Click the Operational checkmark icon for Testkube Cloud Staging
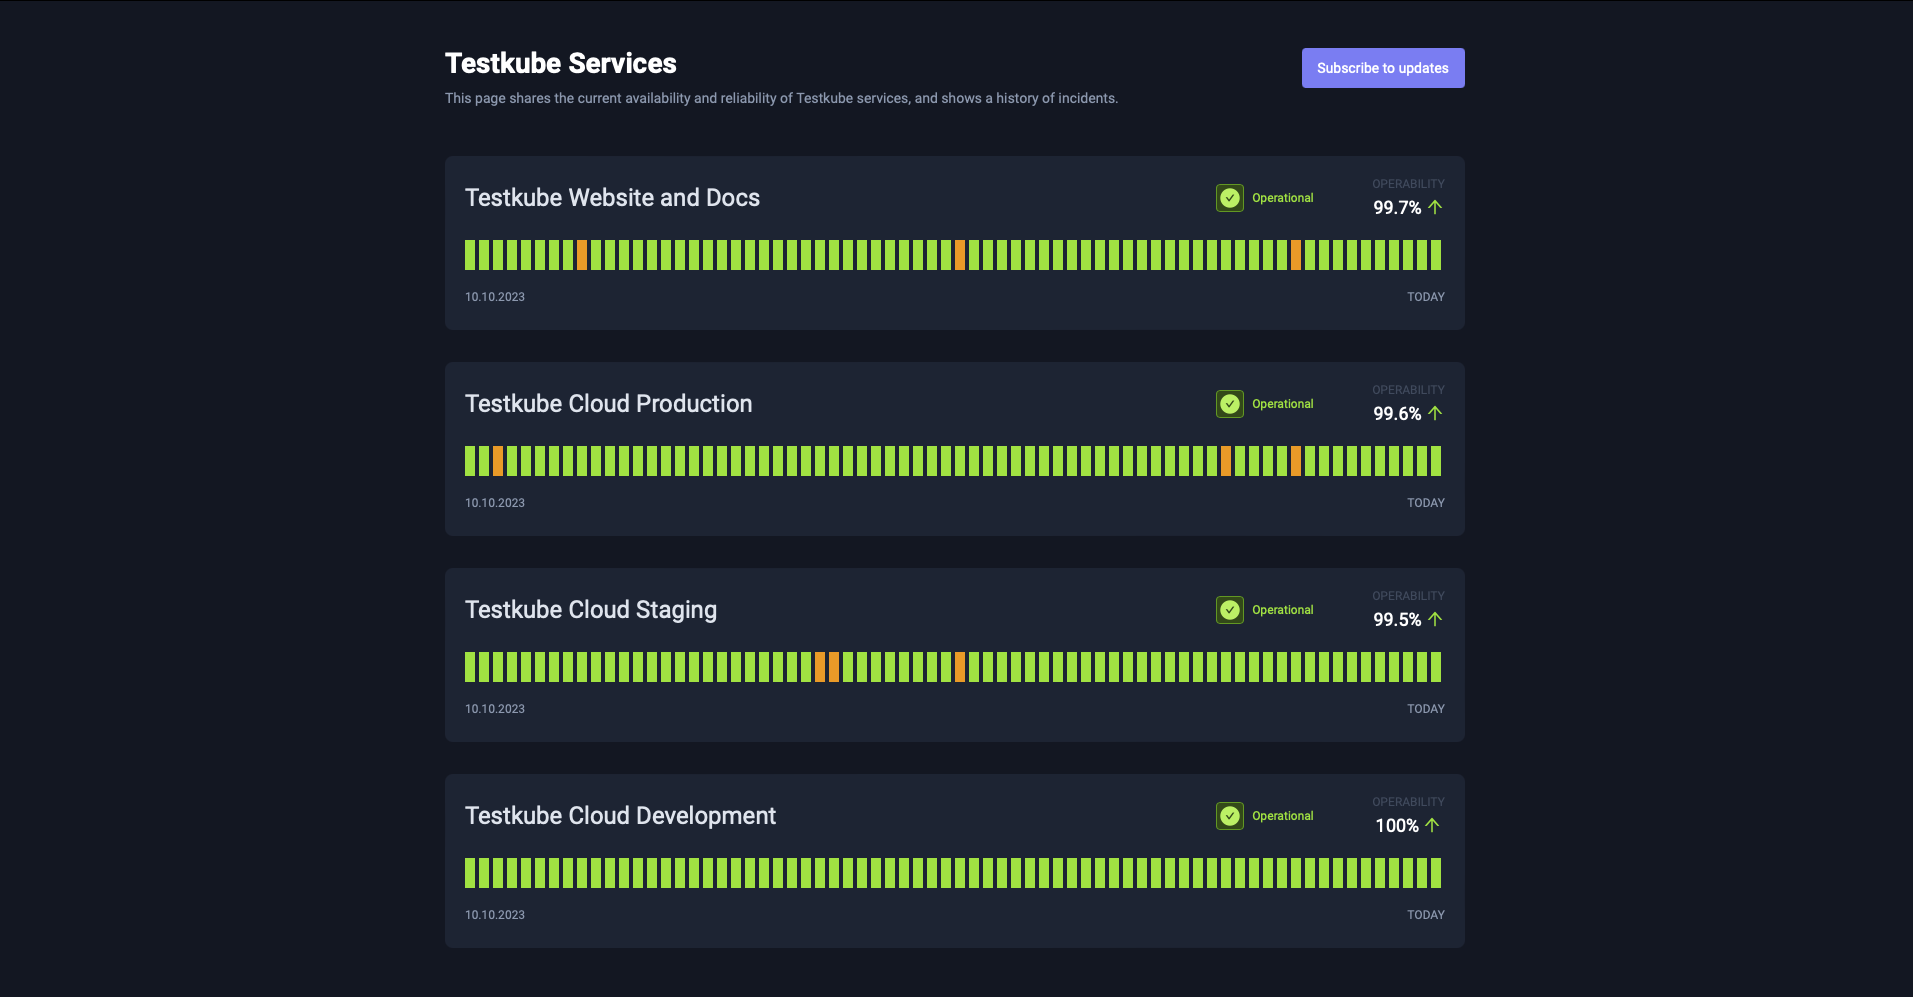Viewport: 1913px width, 997px height. point(1229,609)
